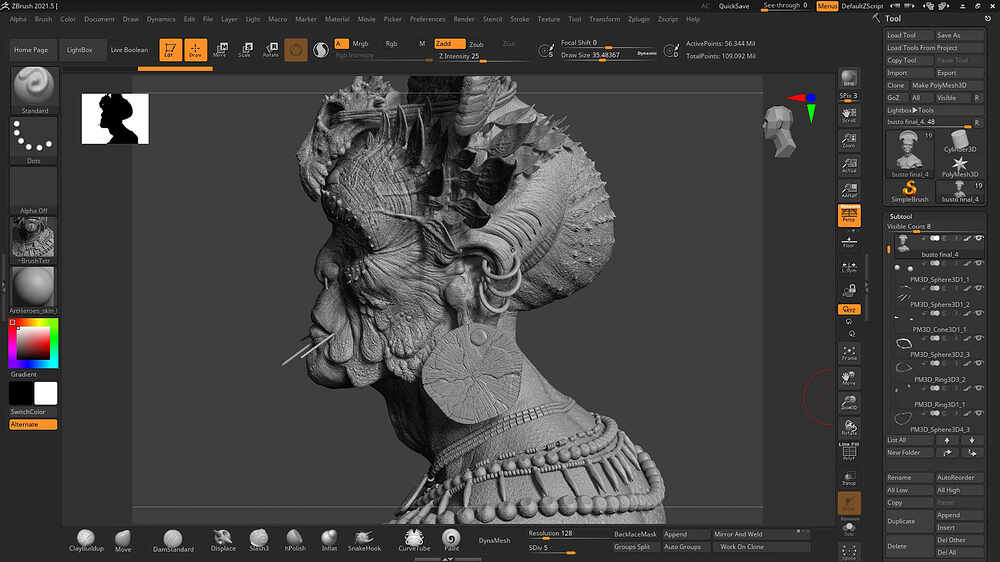Click the BPR render icon
Image resolution: width=1000 pixels, height=562 pixels.
pyautogui.click(x=849, y=78)
